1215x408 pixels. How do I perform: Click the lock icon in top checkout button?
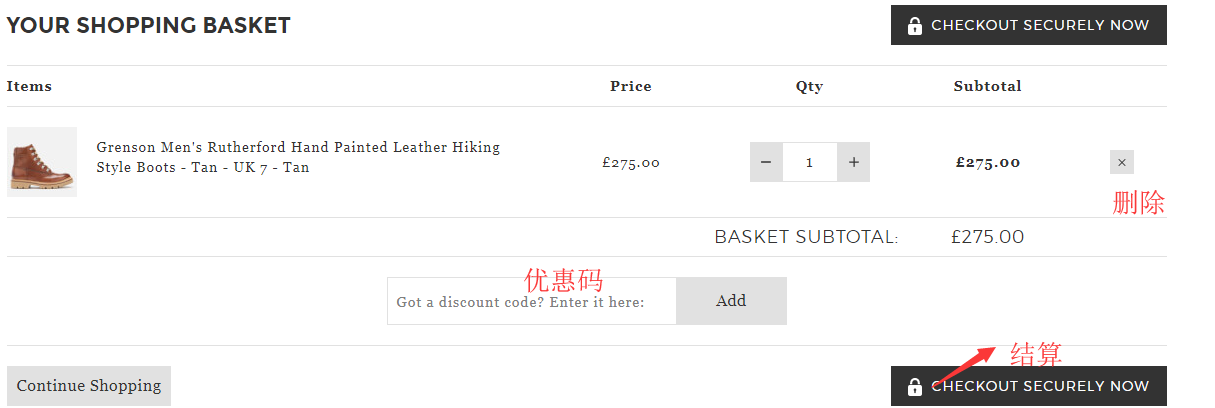point(914,26)
